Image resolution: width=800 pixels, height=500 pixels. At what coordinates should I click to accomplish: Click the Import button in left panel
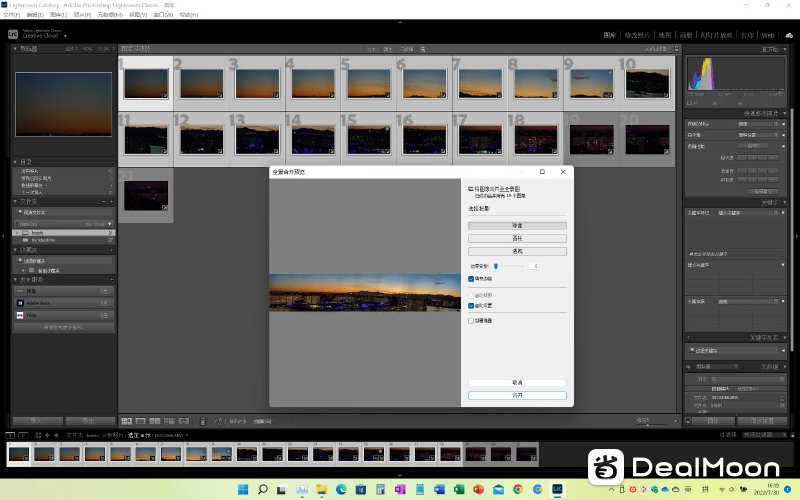point(37,421)
